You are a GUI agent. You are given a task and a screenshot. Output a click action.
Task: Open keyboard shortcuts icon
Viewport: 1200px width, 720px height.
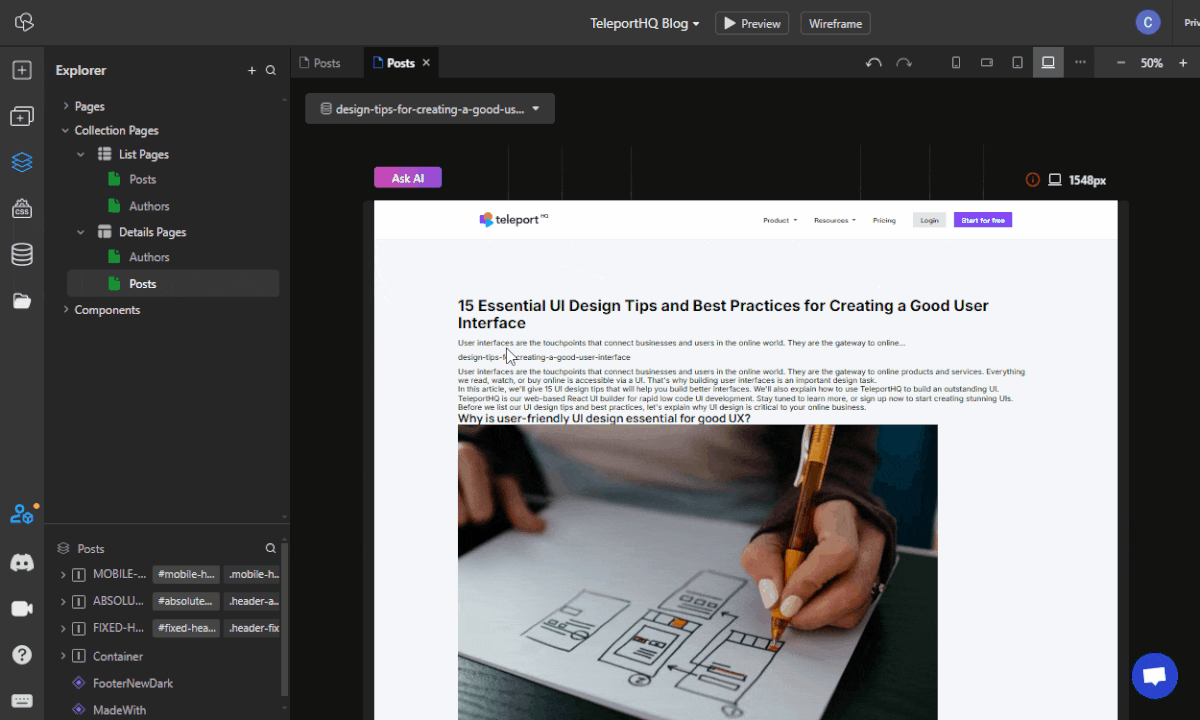22,700
